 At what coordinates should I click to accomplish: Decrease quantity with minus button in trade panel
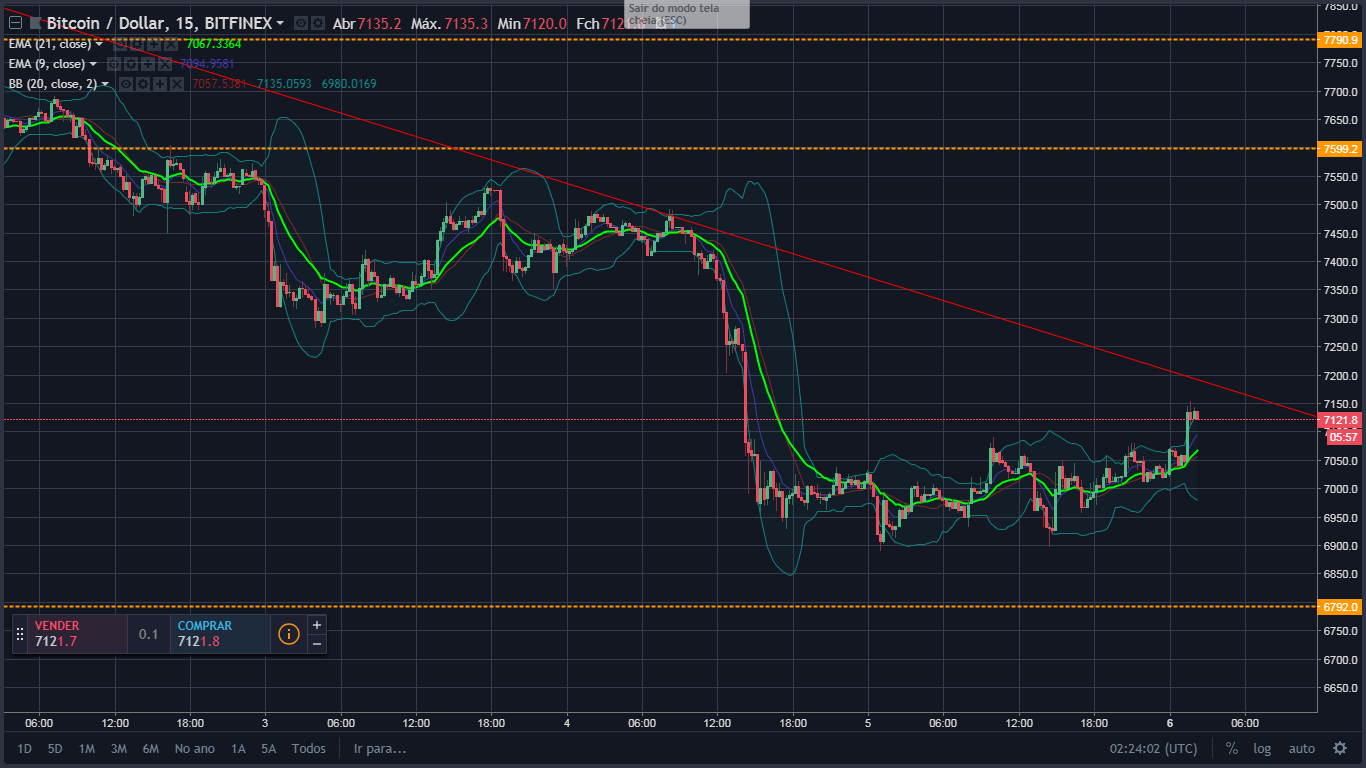point(317,643)
